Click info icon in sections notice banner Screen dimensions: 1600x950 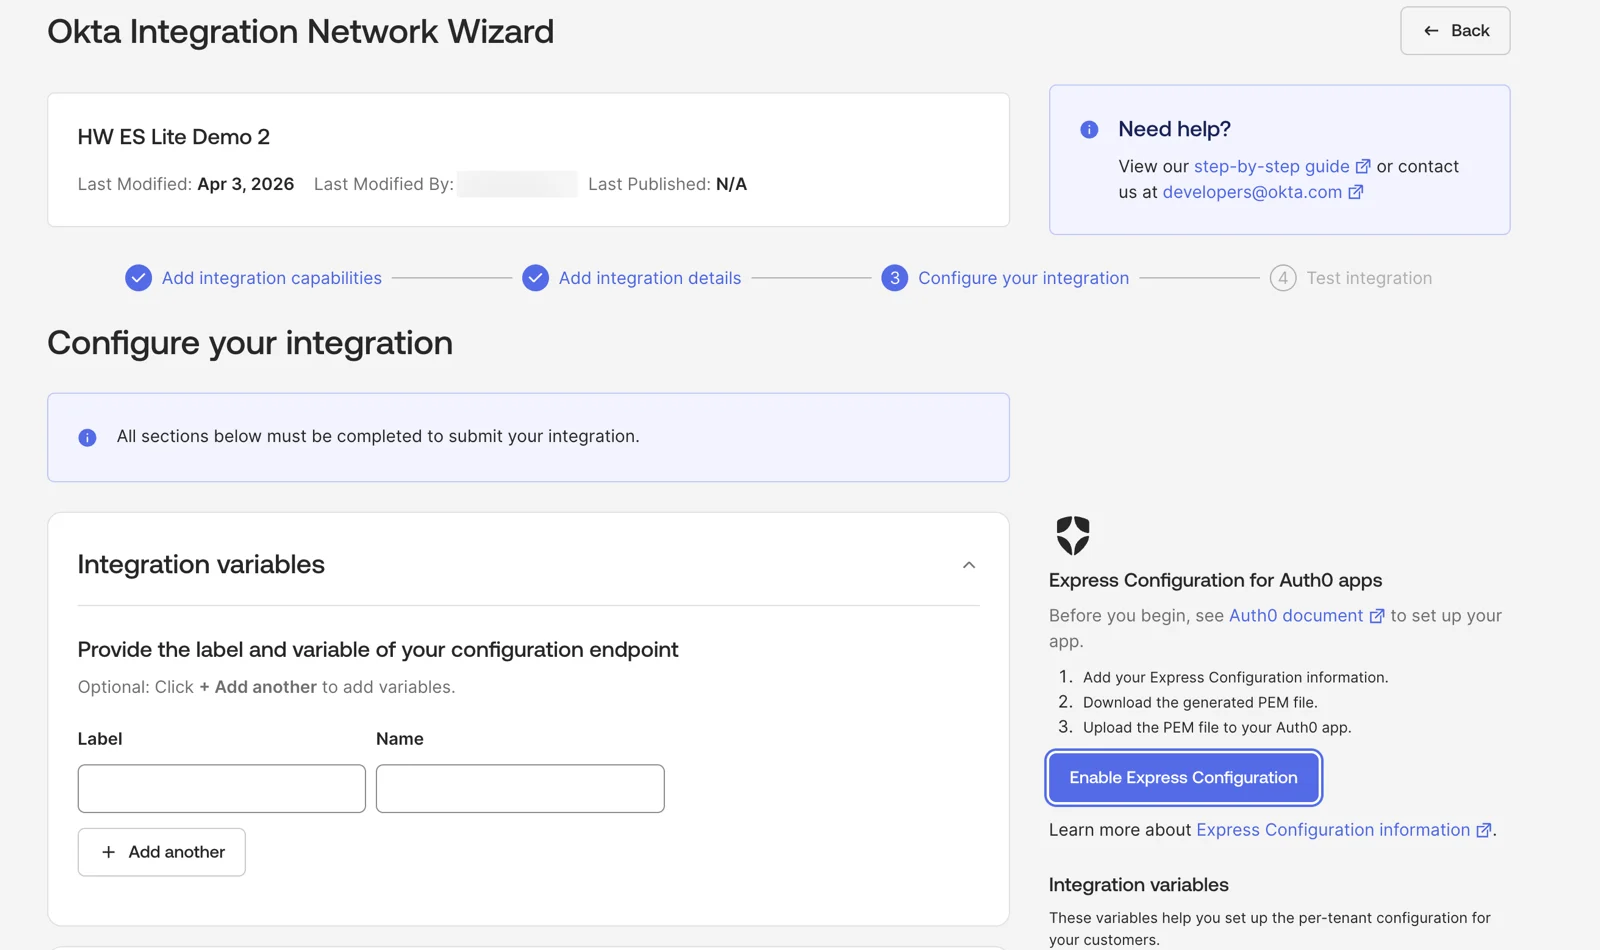pyautogui.click(x=87, y=437)
